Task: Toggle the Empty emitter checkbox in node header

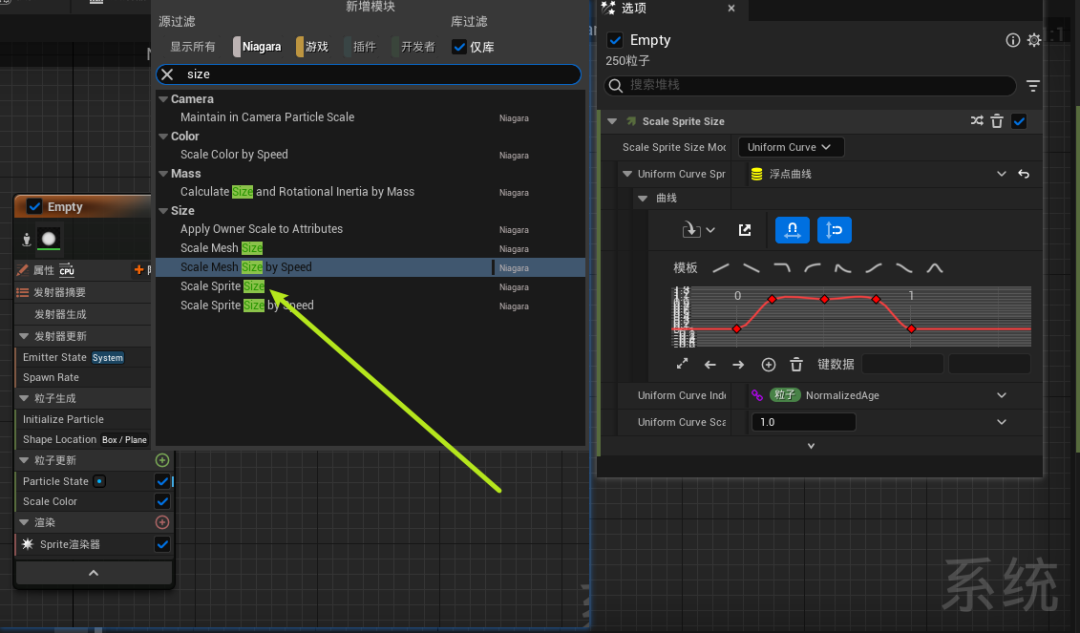Action: pyautogui.click(x=34, y=207)
